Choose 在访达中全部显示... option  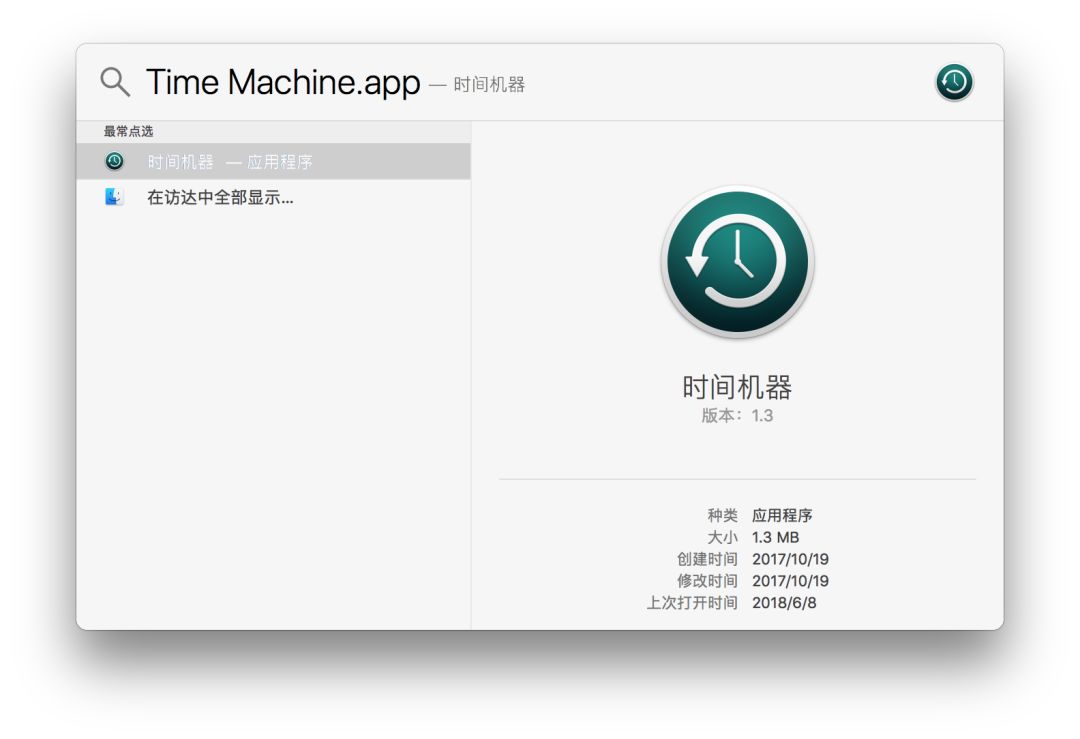(220, 198)
